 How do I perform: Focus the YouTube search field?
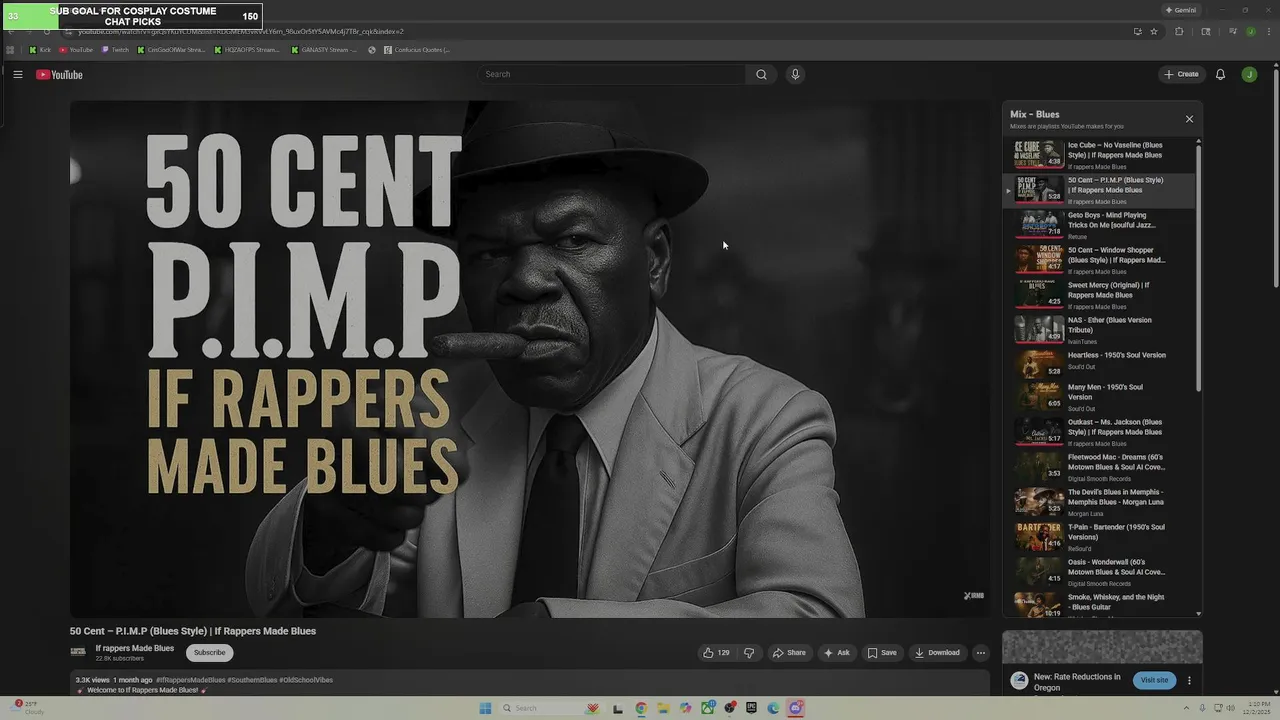(611, 74)
